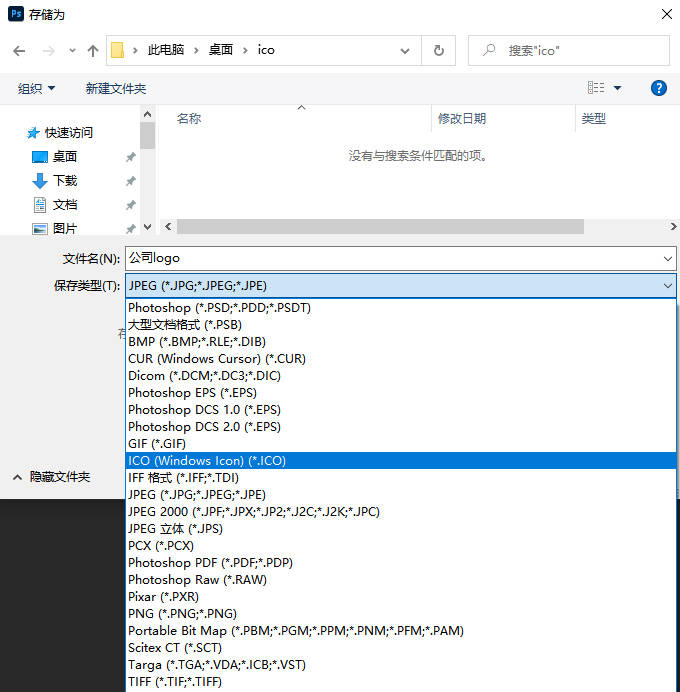Choose CUR Windows Cursor format
The width and height of the screenshot is (680, 692).
[x=401, y=359]
